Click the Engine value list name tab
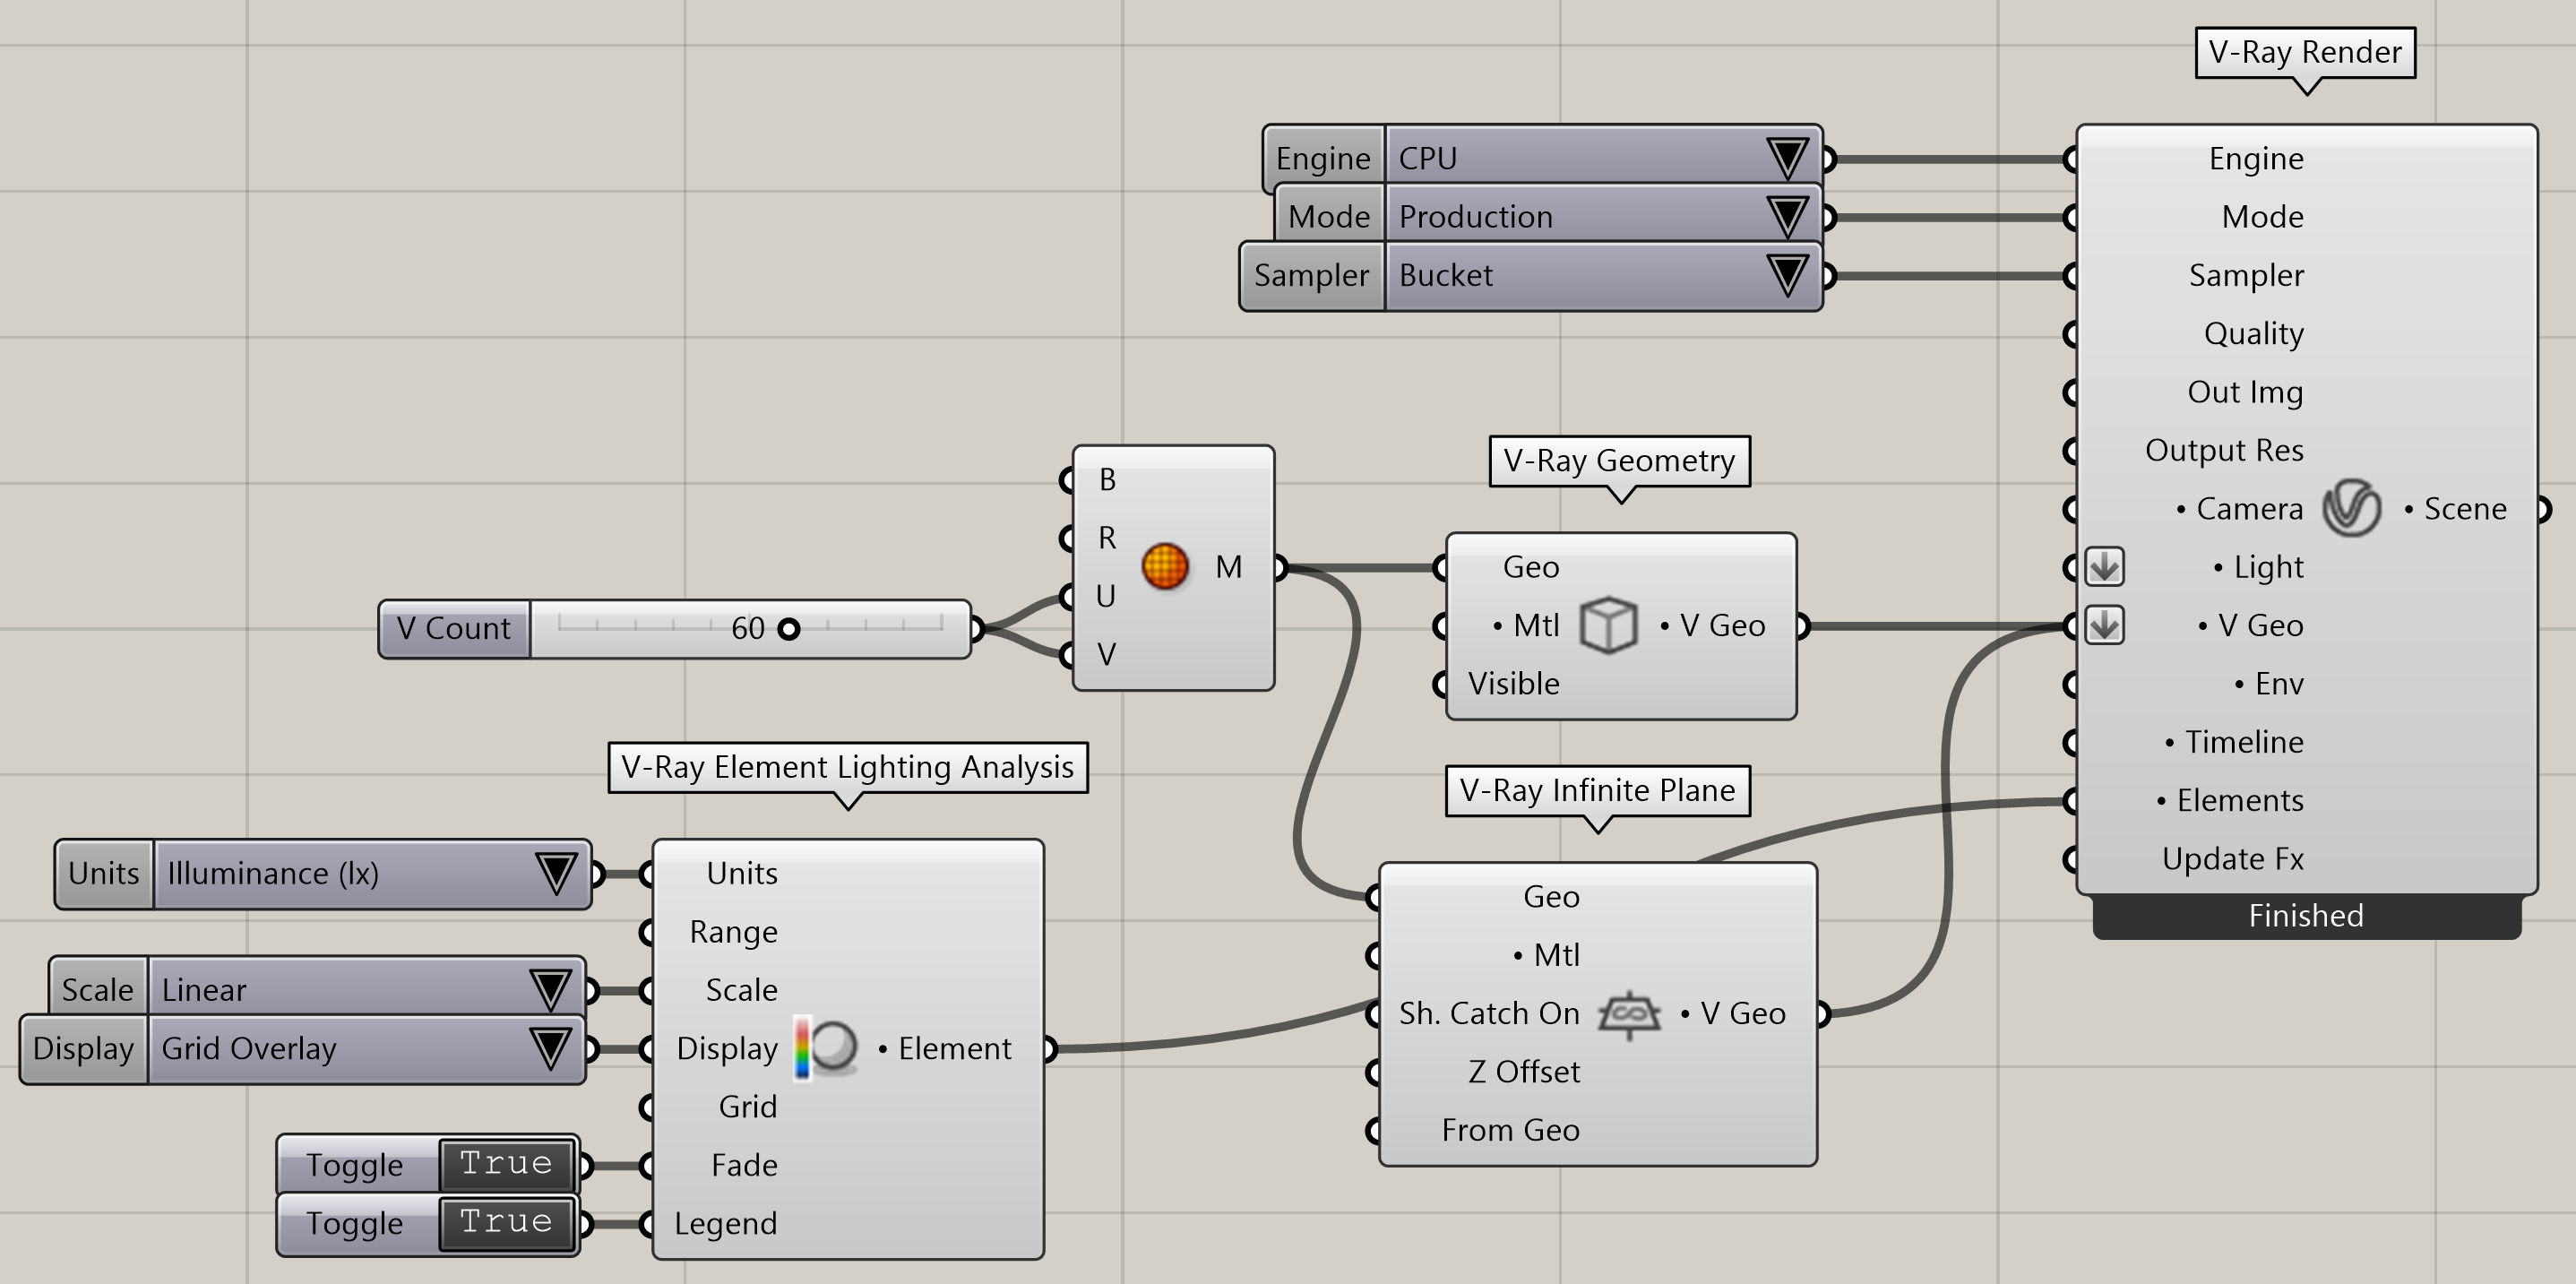Viewport: 2576px width, 1284px height. point(1323,158)
